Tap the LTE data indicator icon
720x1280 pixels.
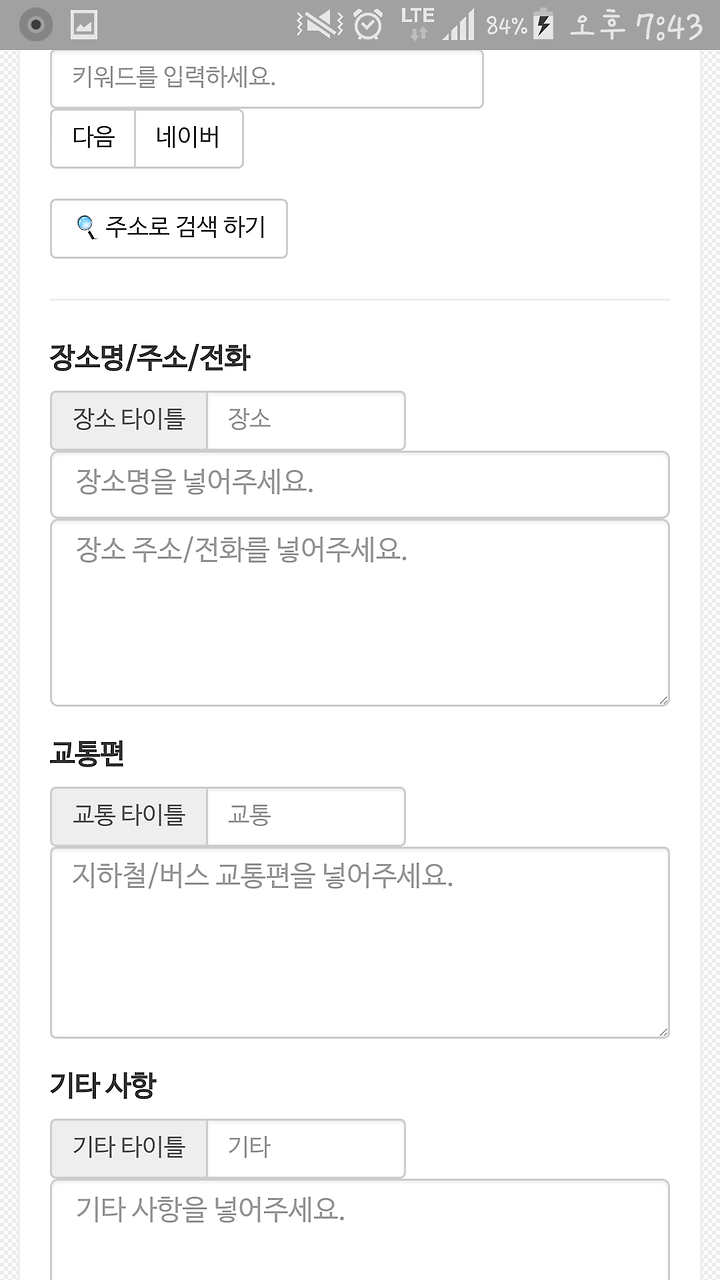pos(417,23)
